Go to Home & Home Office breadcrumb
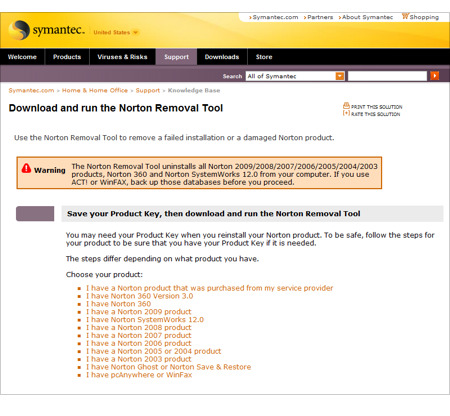Screen dimensions: 450x416 pos(95,90)
